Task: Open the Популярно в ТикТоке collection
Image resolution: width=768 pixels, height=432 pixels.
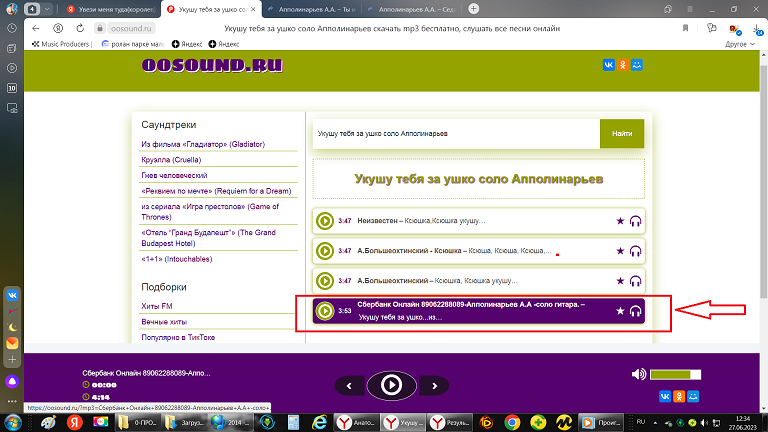Action: click(x=178, y=337)
